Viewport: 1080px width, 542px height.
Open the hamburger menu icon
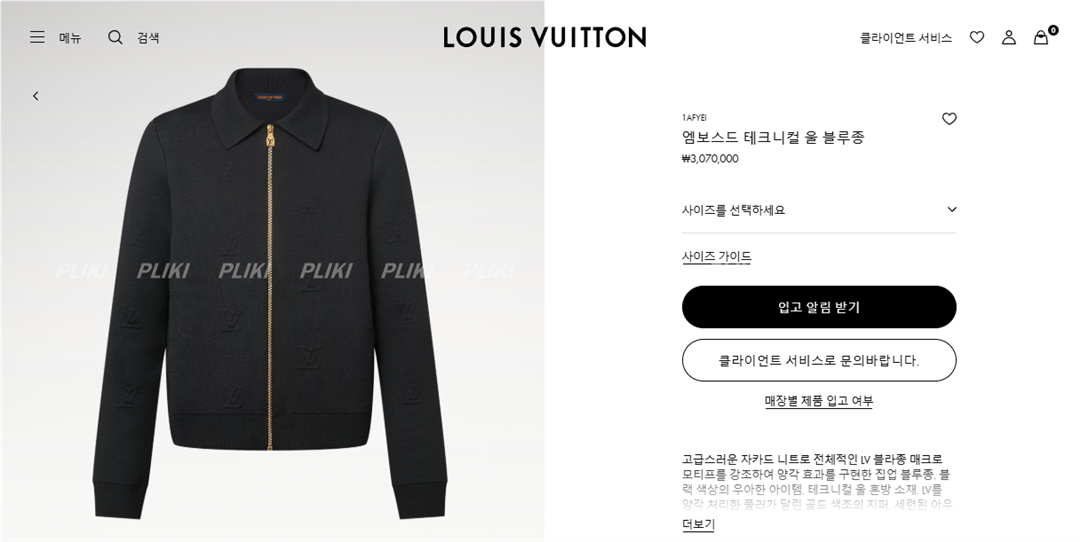pos(37,37)
